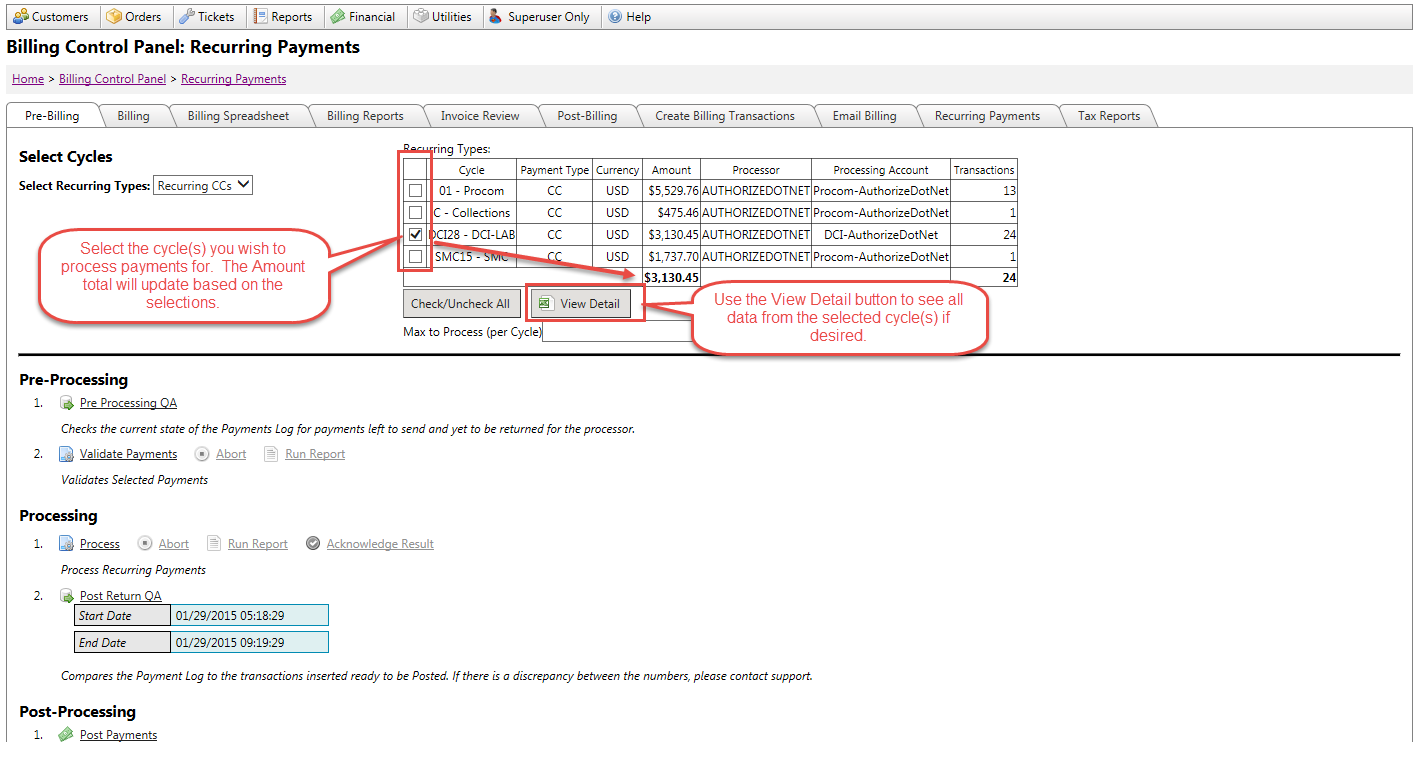This screenshot has width=1420, height=757.
Task: Open the Superuser Only menu
Action: coord(539,17)
